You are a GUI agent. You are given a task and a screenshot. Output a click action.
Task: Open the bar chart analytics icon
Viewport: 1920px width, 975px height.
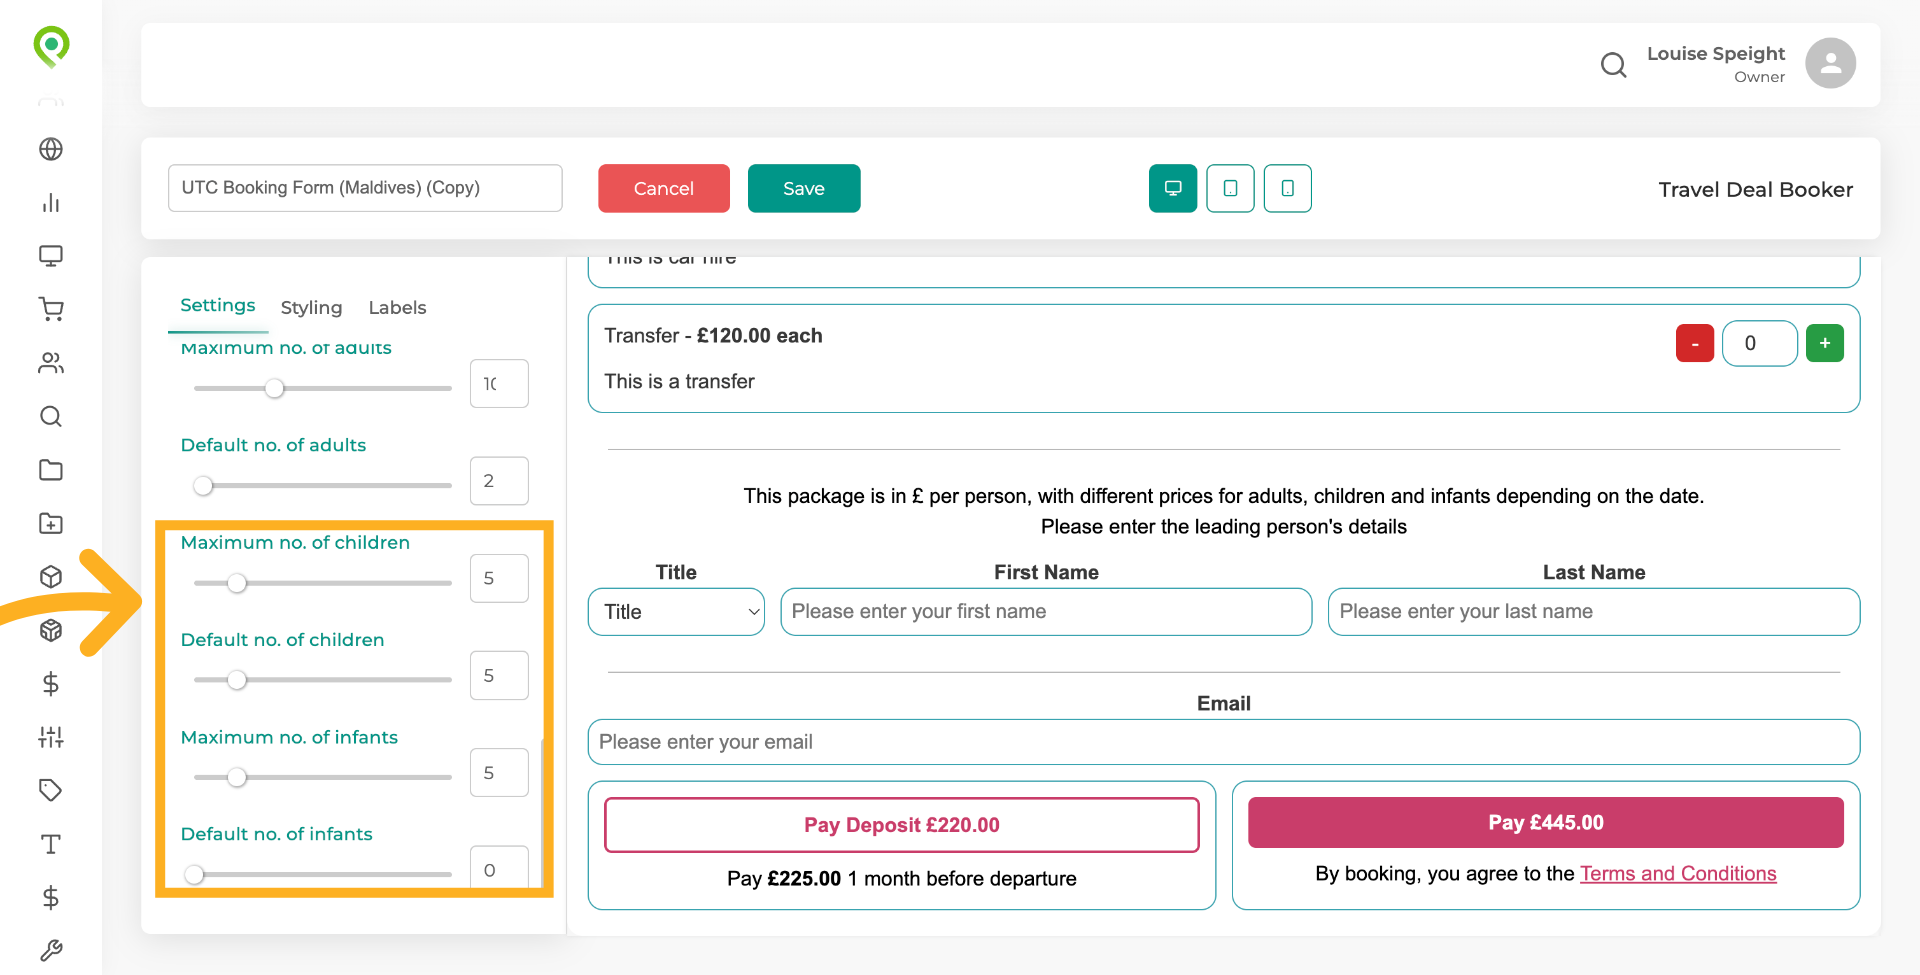tap(51, 203)
